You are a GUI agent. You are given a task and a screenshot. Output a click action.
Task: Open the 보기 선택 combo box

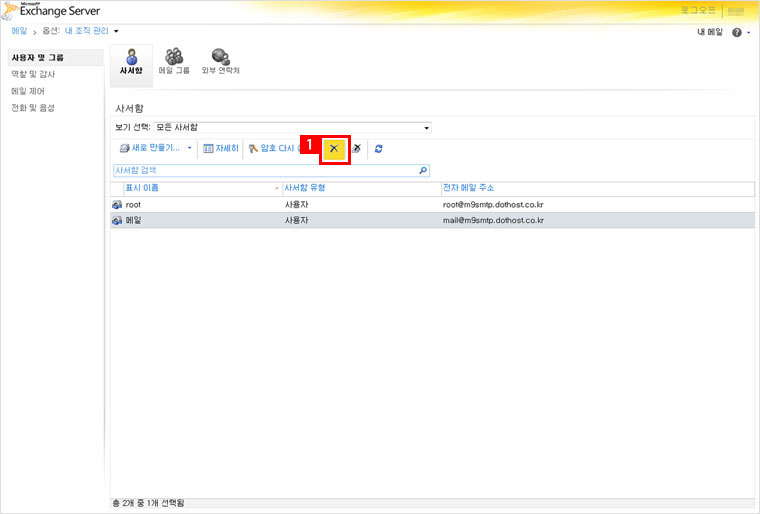292,128
